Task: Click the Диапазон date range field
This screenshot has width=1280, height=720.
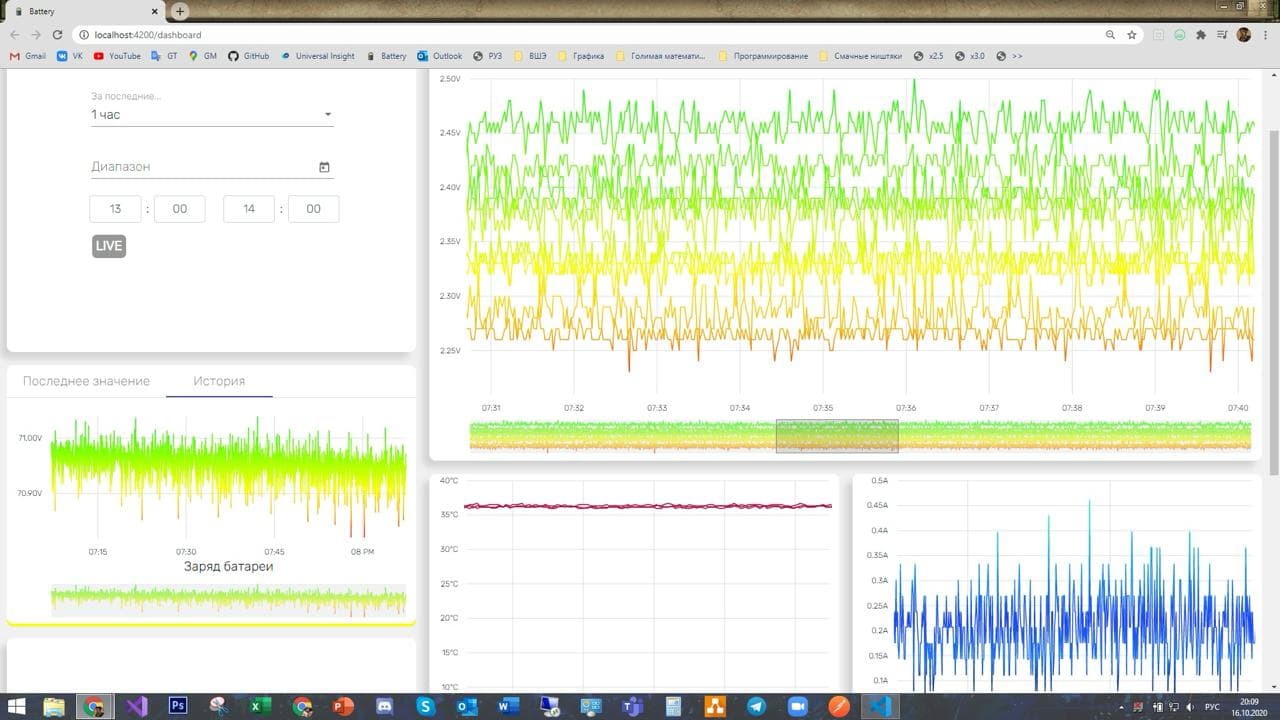Action: point(211,167)
